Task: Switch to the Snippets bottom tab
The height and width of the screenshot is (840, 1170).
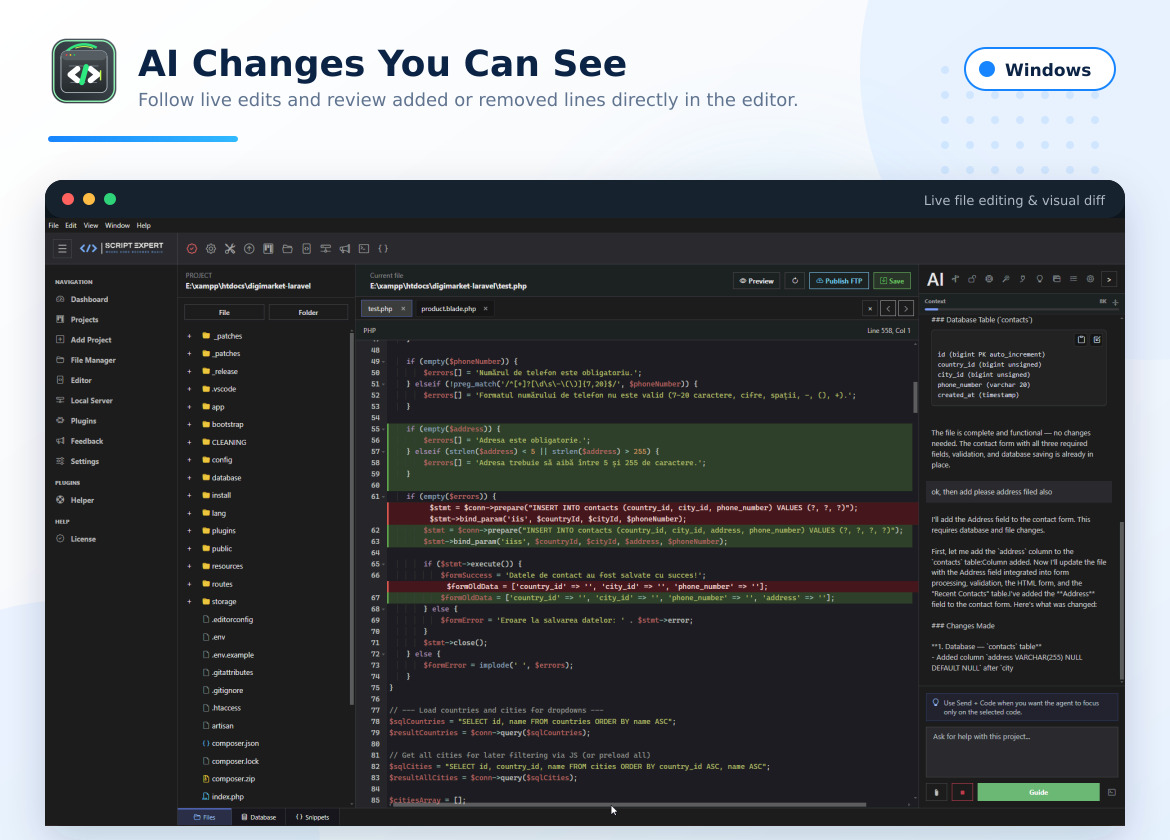Action: coord(313,817)
